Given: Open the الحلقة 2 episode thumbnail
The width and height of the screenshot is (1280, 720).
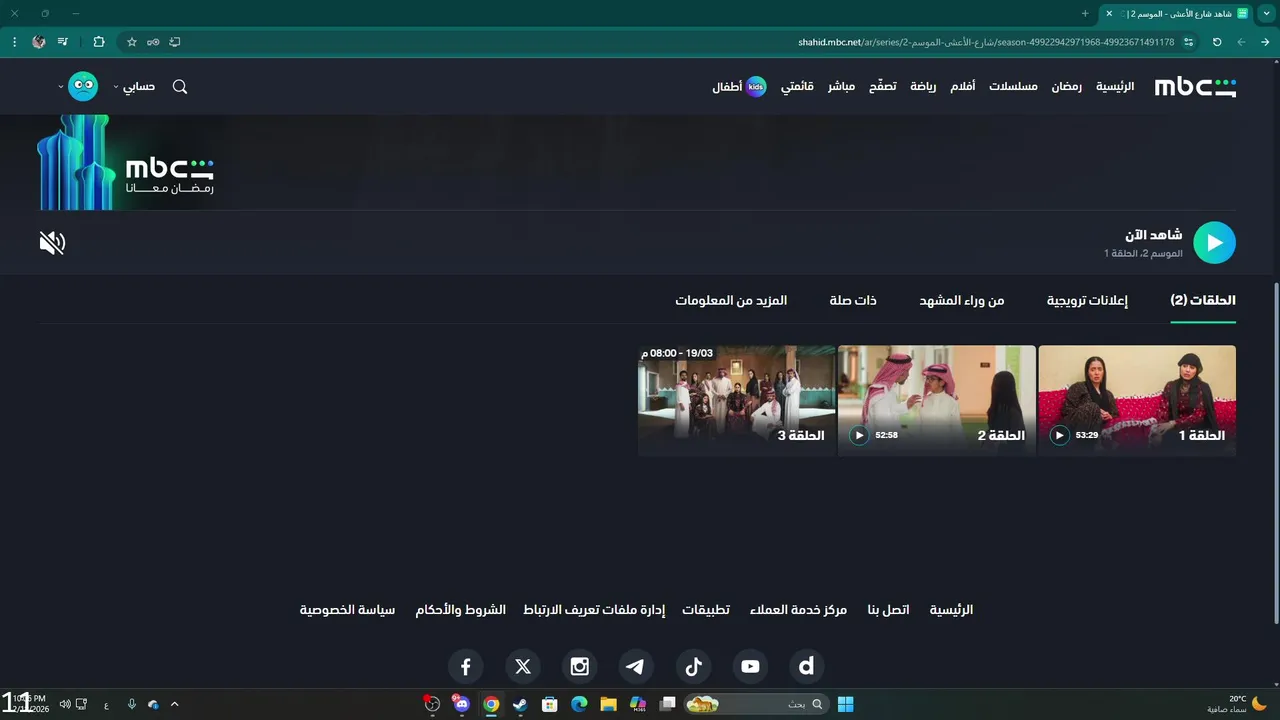Looking at the screenshot, I should point(937,401).
